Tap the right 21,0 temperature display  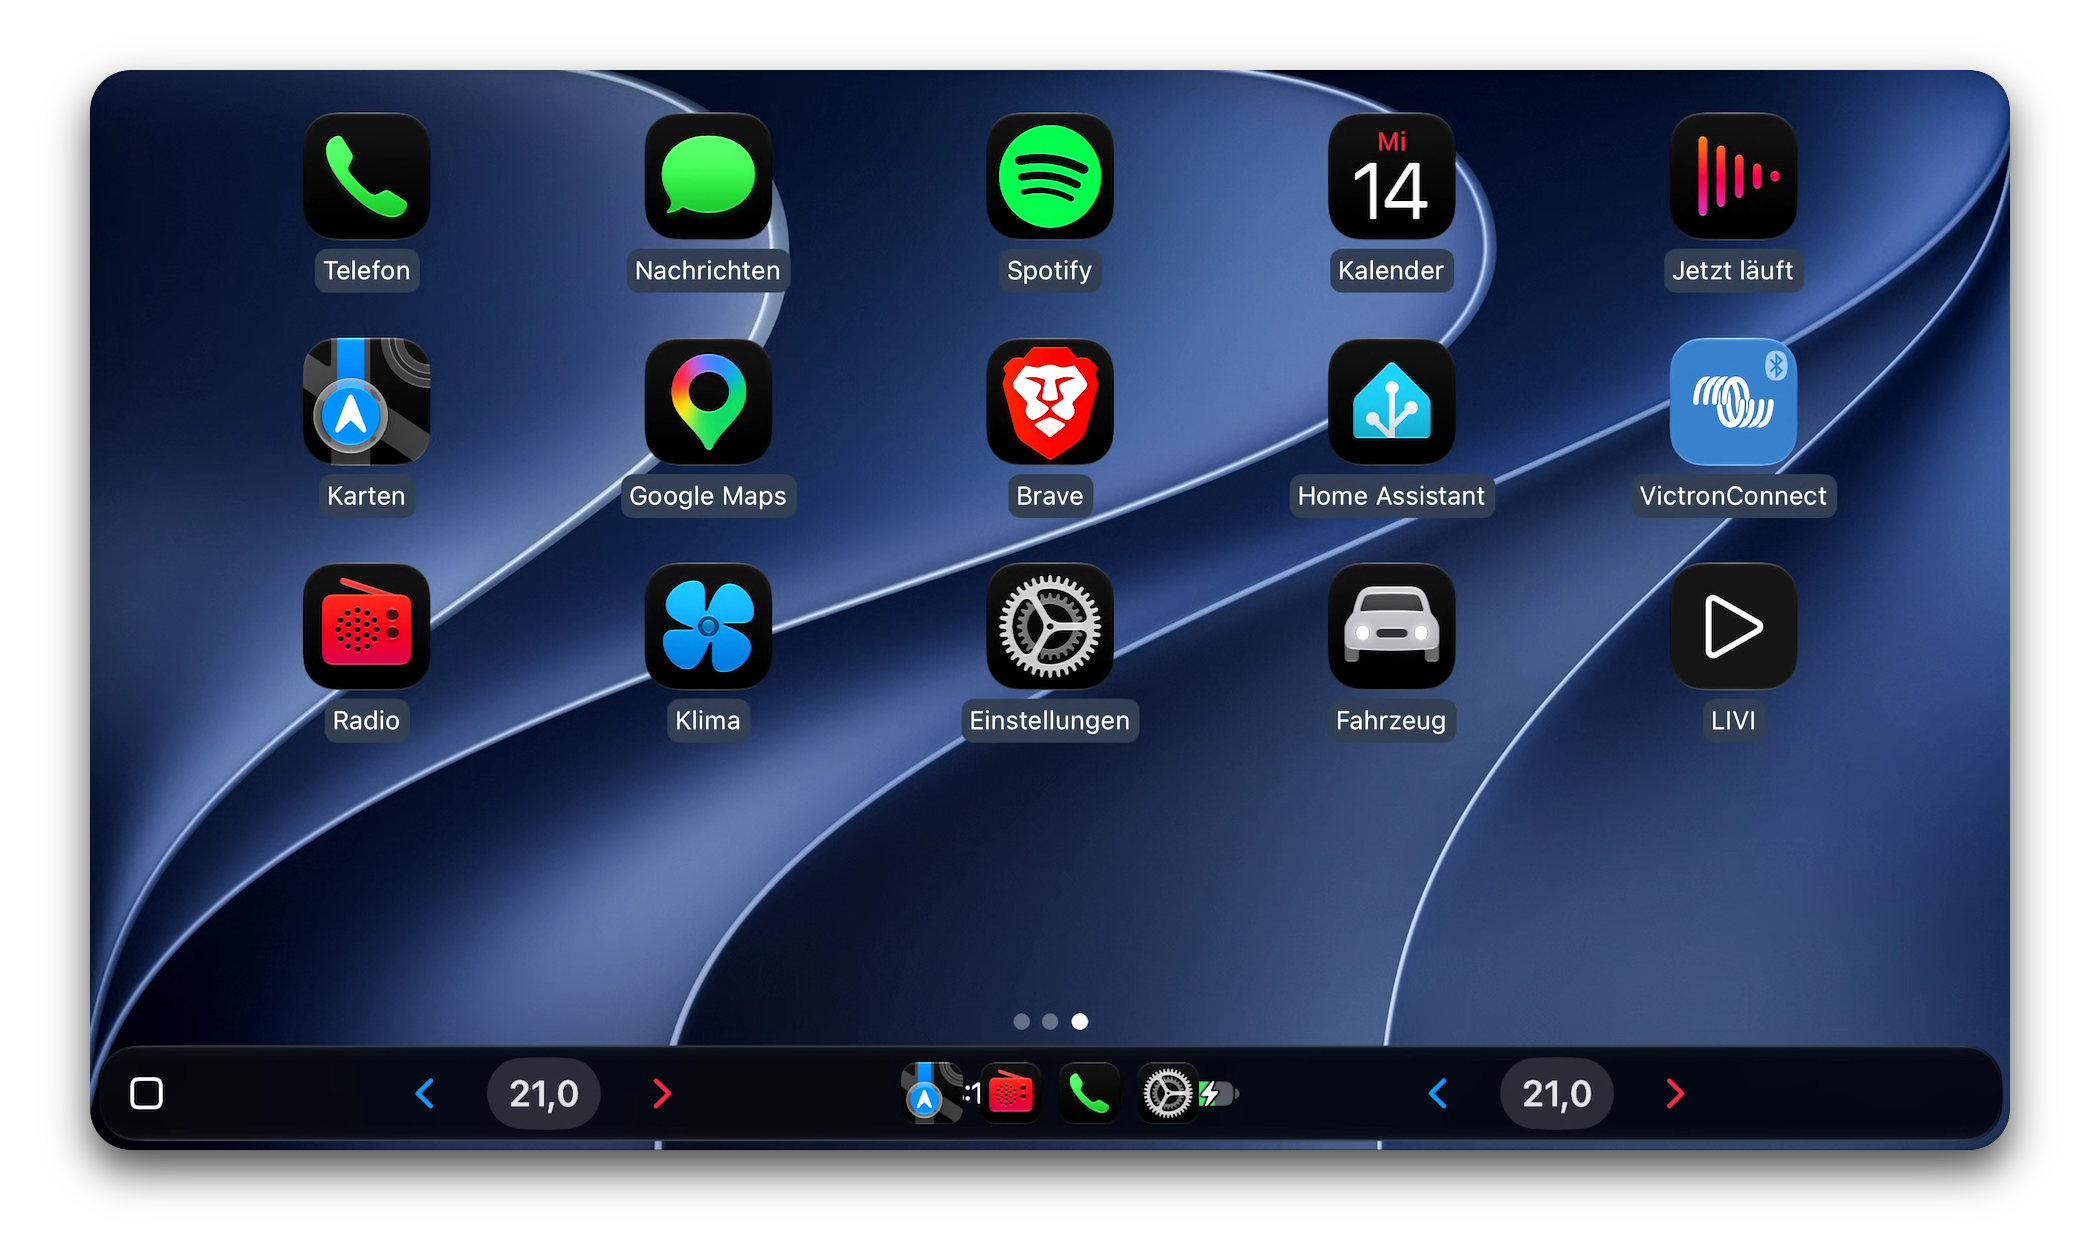pos(1557,1094)
